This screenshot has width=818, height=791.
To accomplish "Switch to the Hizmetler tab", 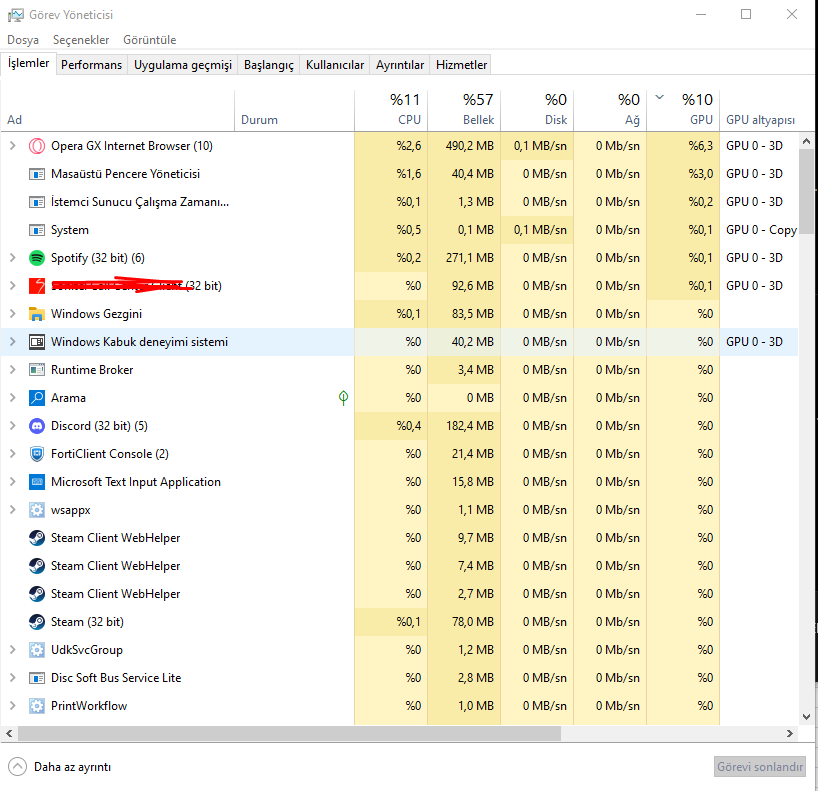I will (461, 65).
